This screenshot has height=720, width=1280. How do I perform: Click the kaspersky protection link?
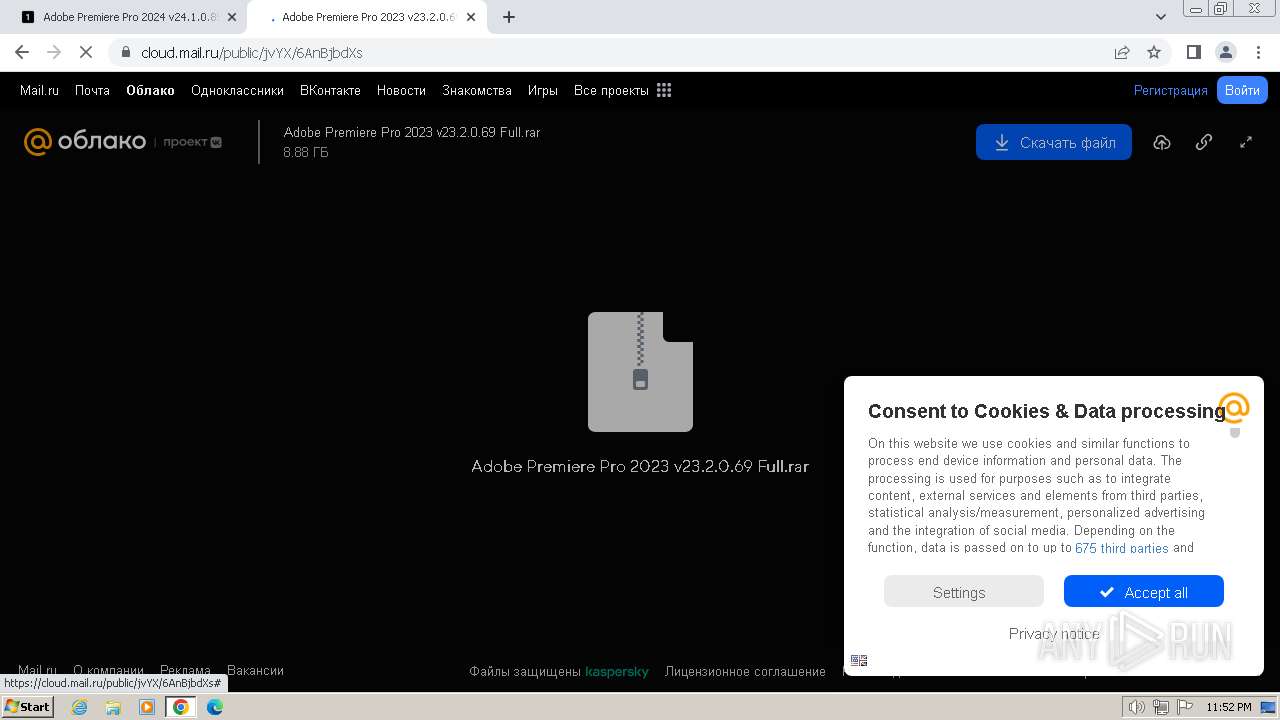[617, 671]
